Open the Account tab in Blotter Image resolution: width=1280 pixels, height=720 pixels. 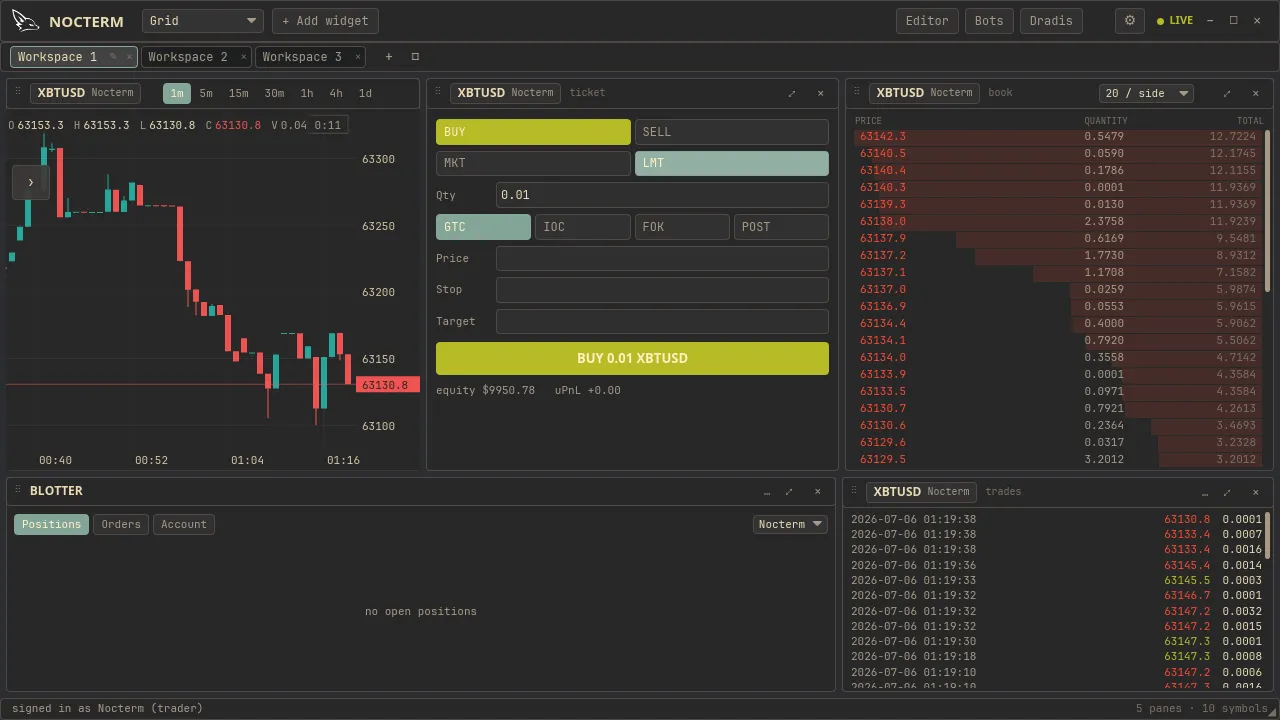point(184,524)
